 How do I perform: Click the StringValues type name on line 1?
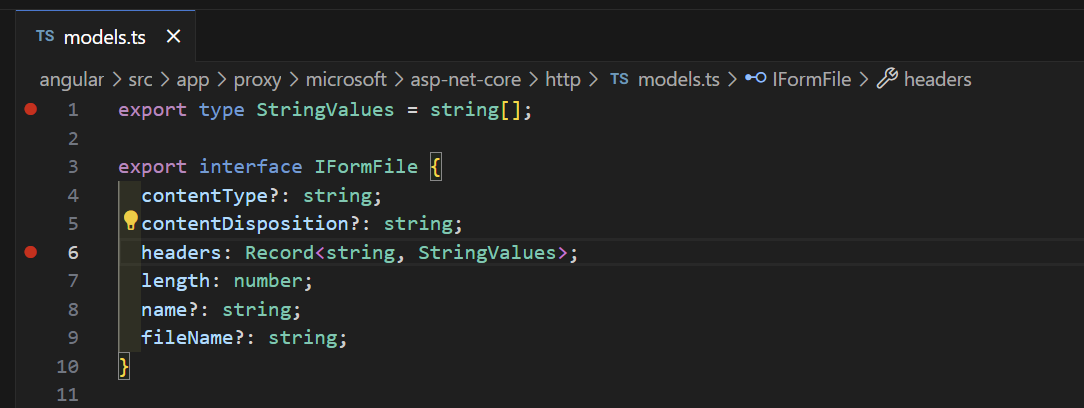tap(325, 110)
